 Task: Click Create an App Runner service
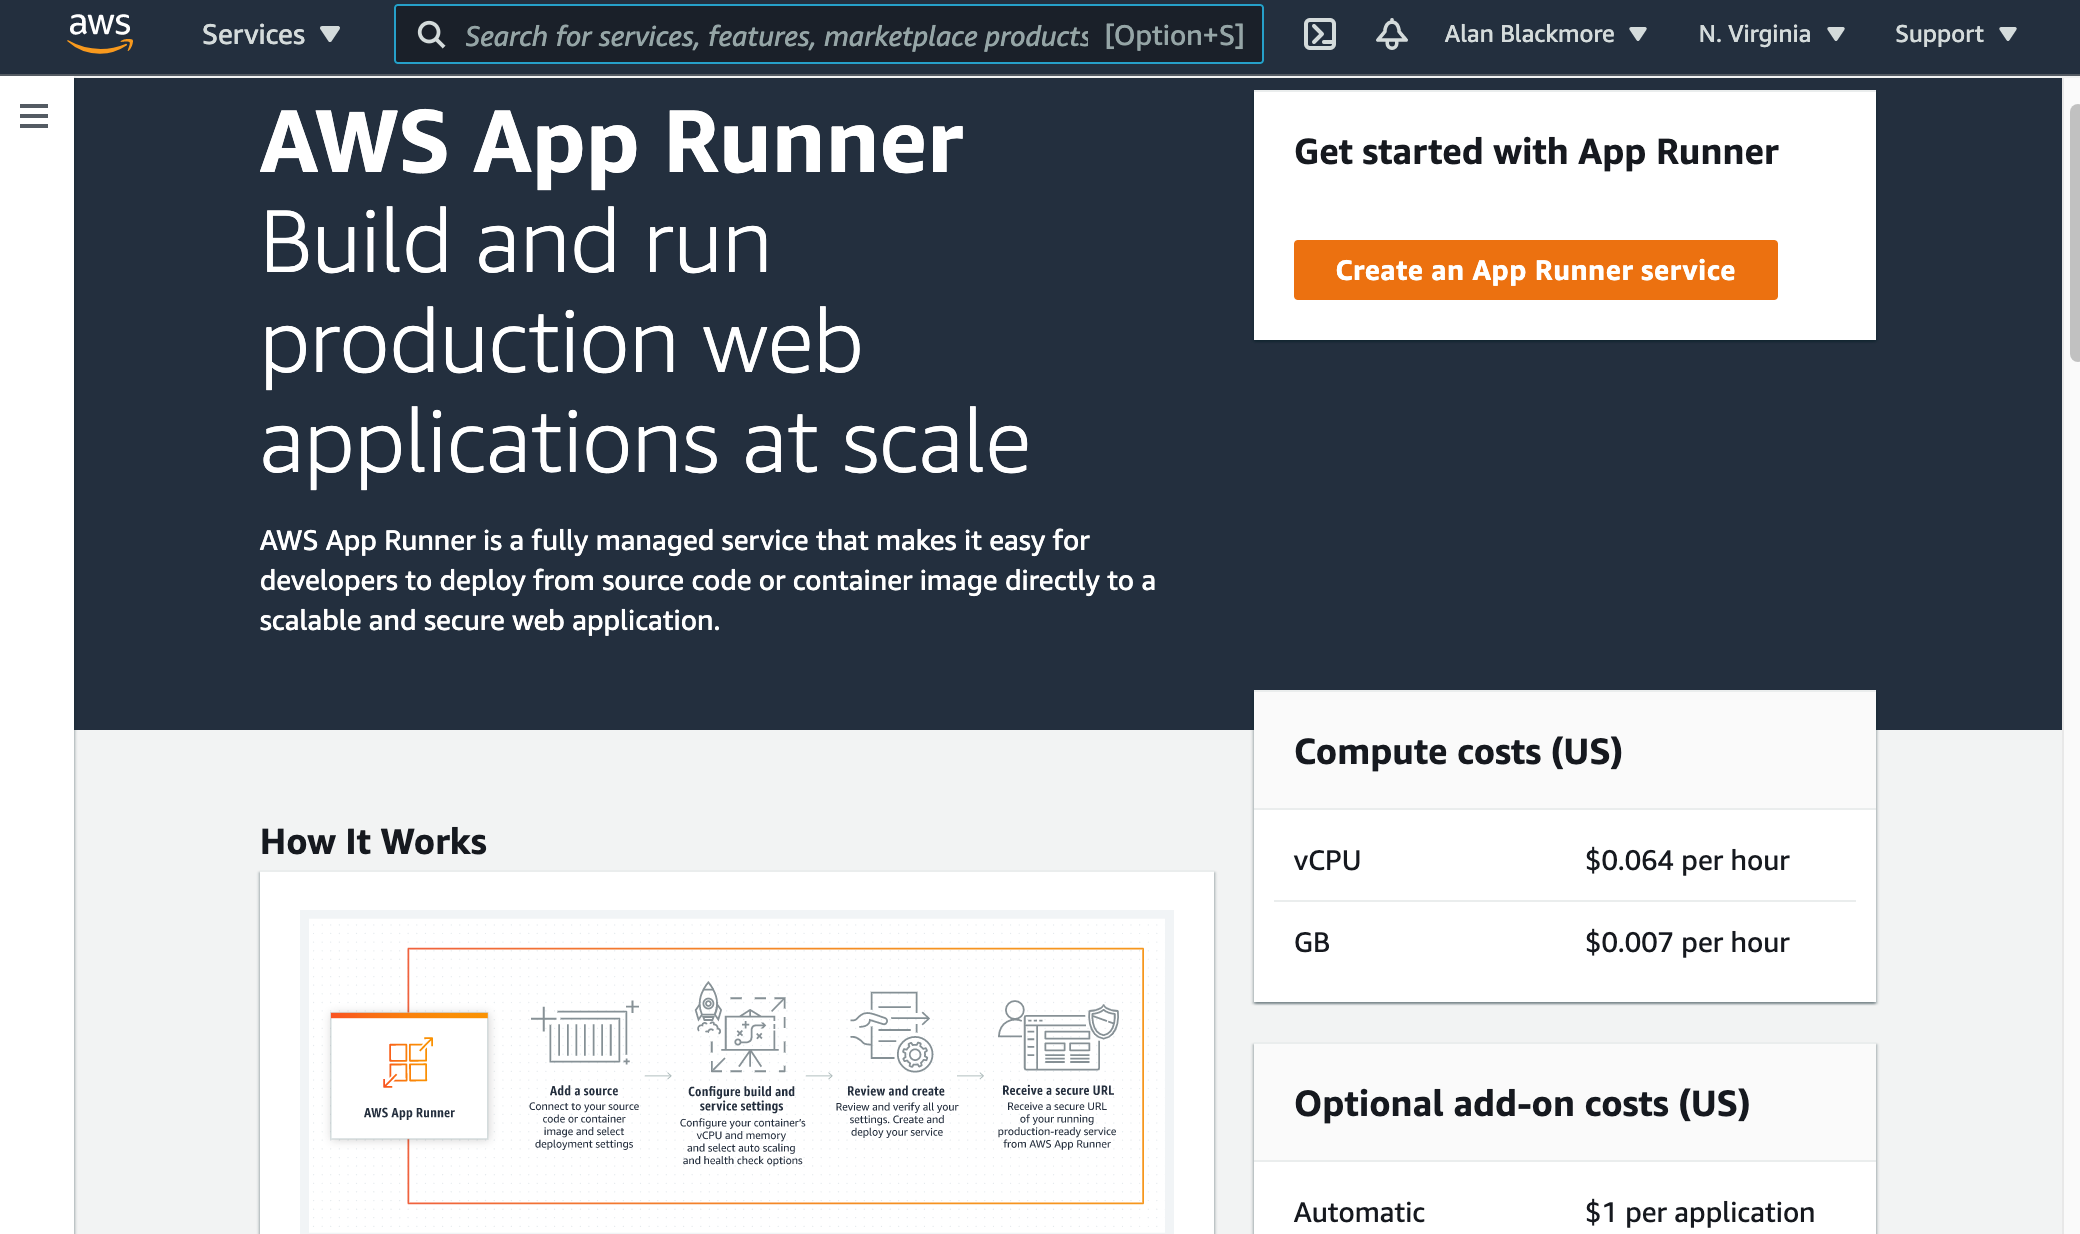tap(1536, 270)
